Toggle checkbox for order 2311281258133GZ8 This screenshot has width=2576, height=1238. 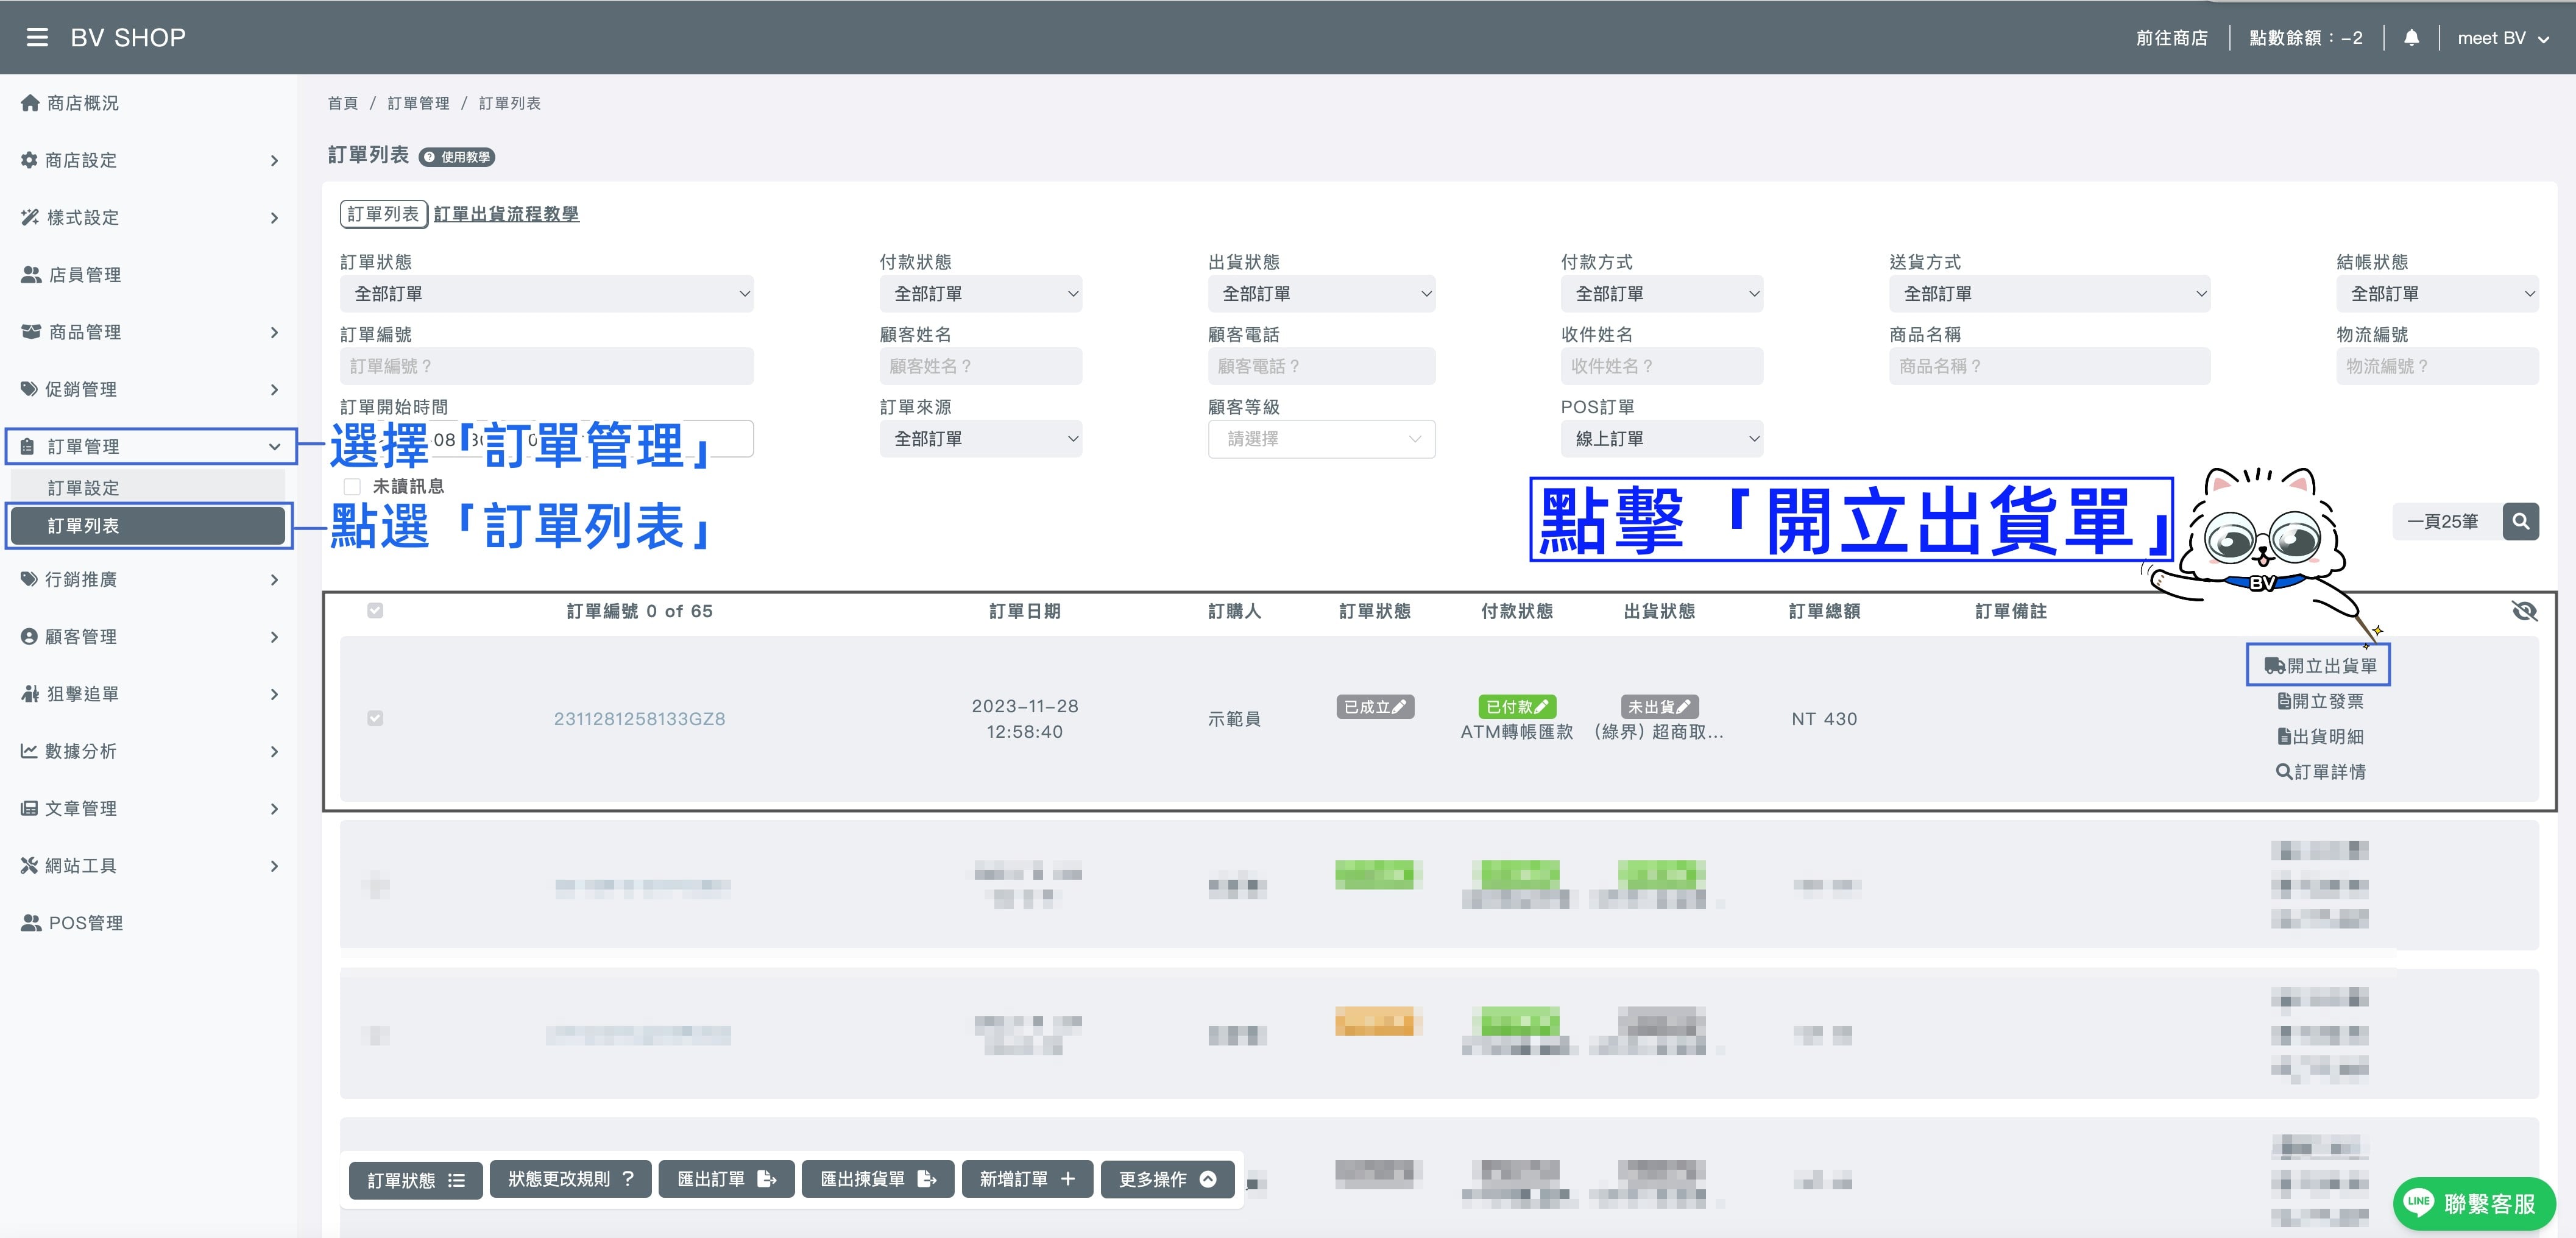[375, 718]
